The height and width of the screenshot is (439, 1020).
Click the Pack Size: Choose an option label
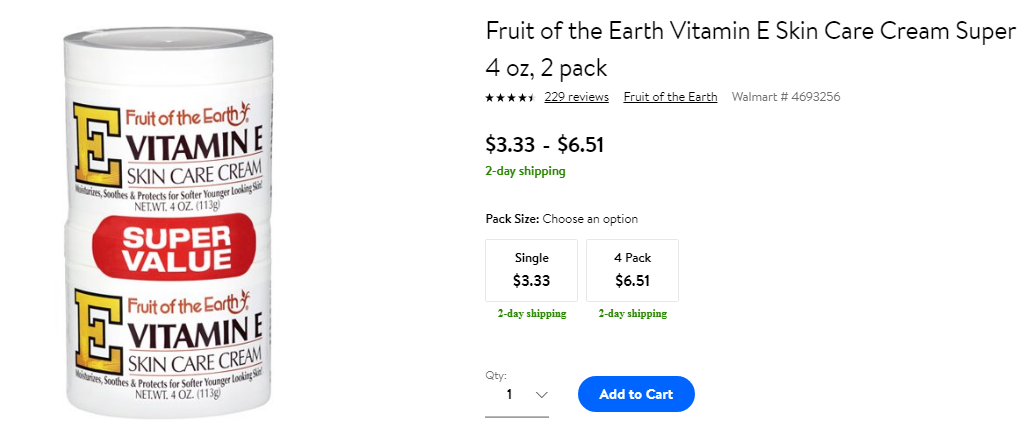click(x=561, y=219)
